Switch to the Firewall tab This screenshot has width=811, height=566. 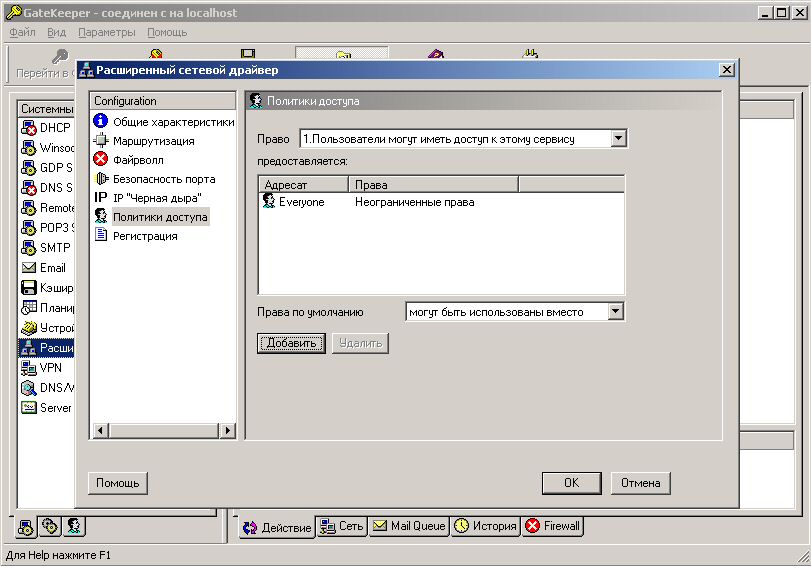552,526
